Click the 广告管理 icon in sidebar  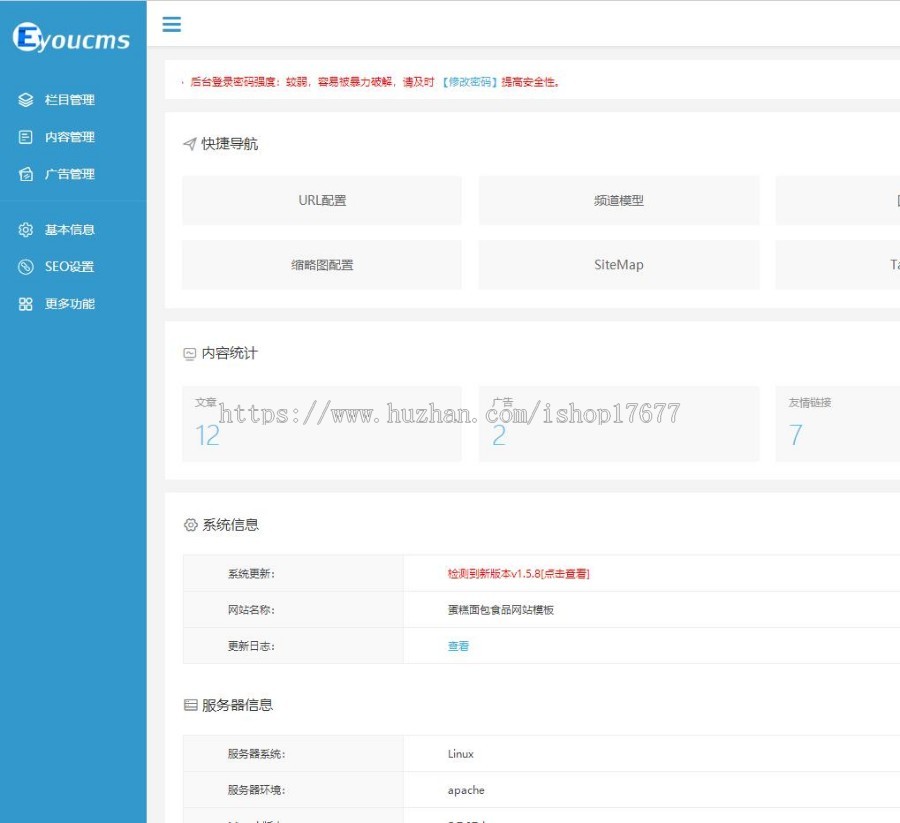25,174
